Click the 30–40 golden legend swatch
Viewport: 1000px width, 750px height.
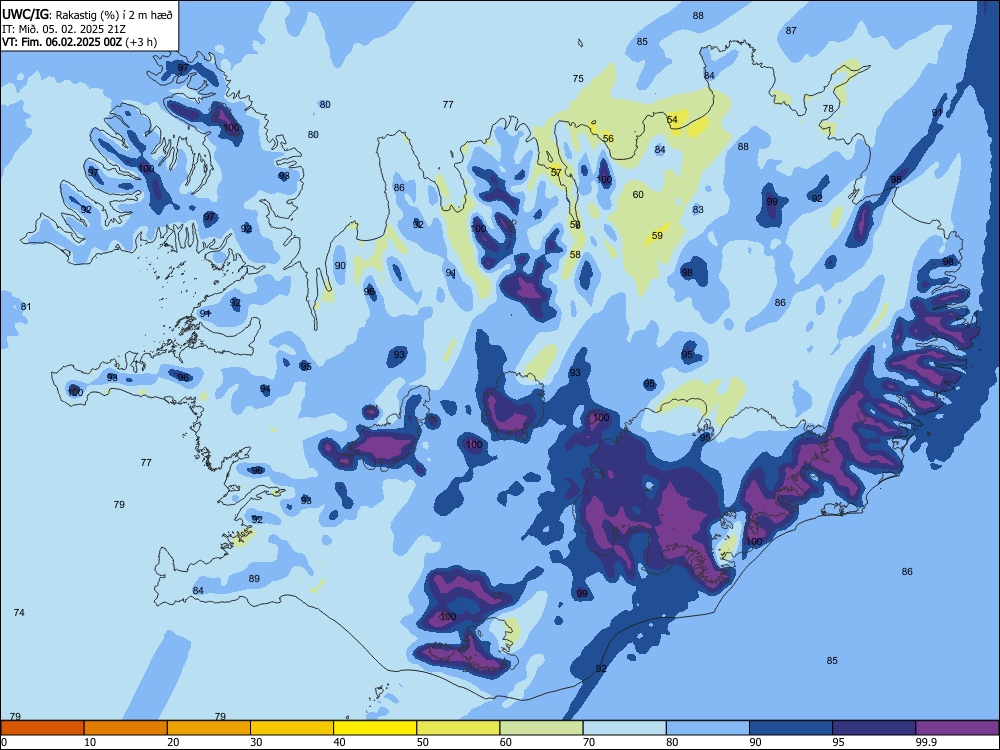pos(292,728)
